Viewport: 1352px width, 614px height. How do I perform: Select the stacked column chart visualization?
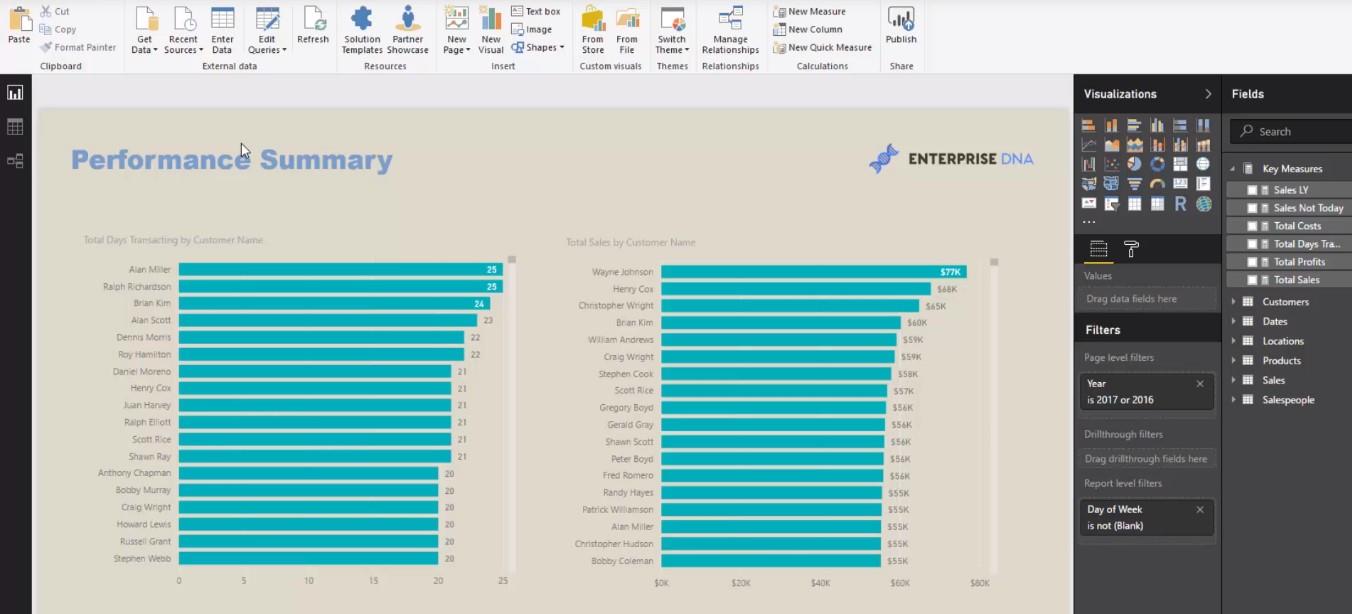click(1112, 125)
